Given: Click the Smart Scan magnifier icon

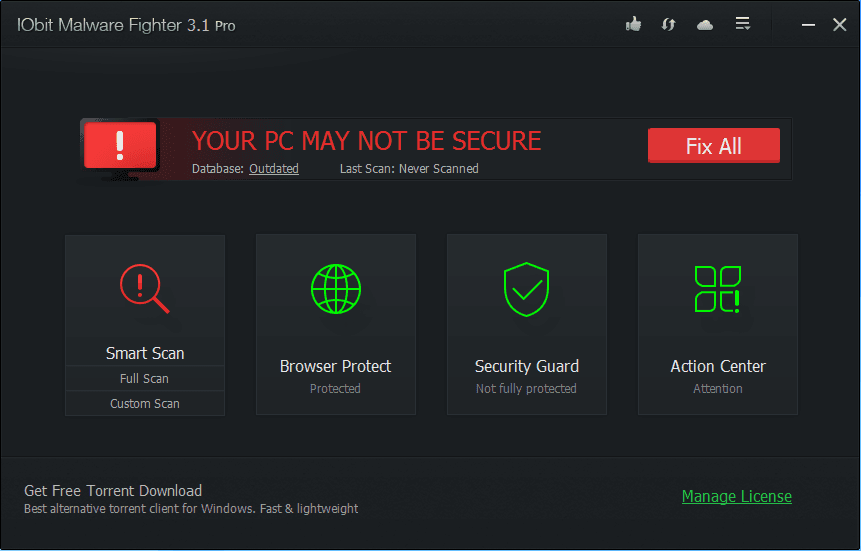Looking at the screenshot, I should (144, 288).
